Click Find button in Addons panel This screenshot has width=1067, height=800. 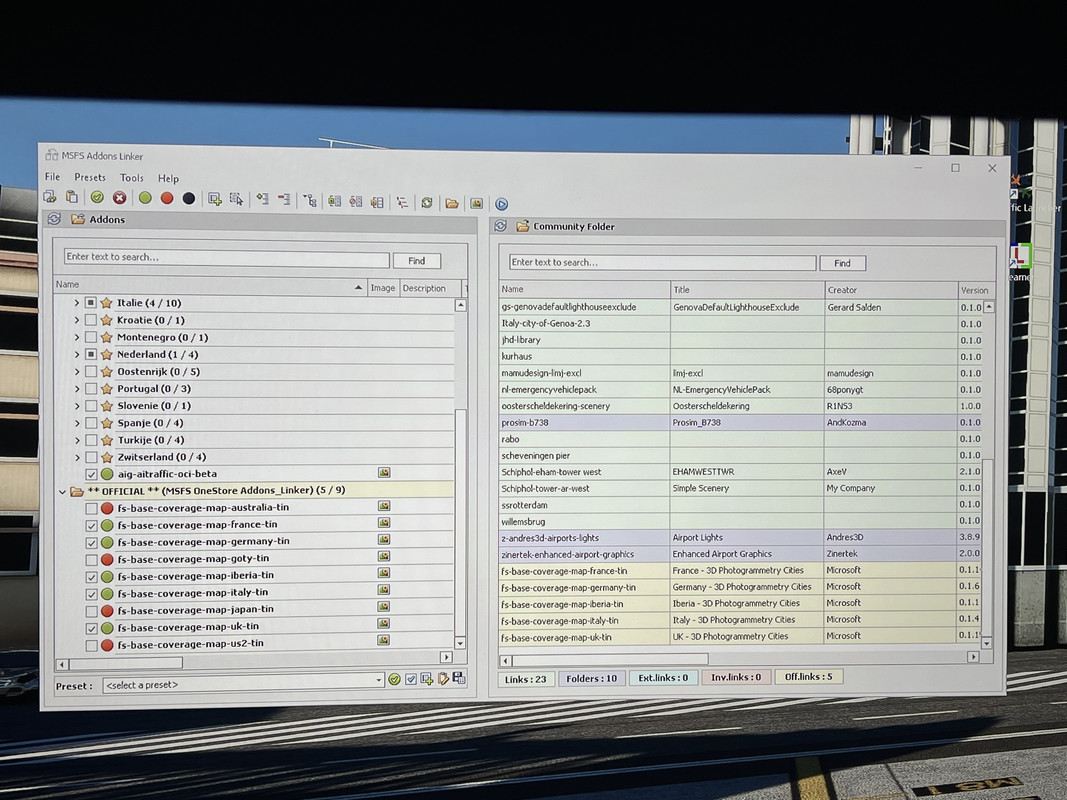click(x=416, y=261)
